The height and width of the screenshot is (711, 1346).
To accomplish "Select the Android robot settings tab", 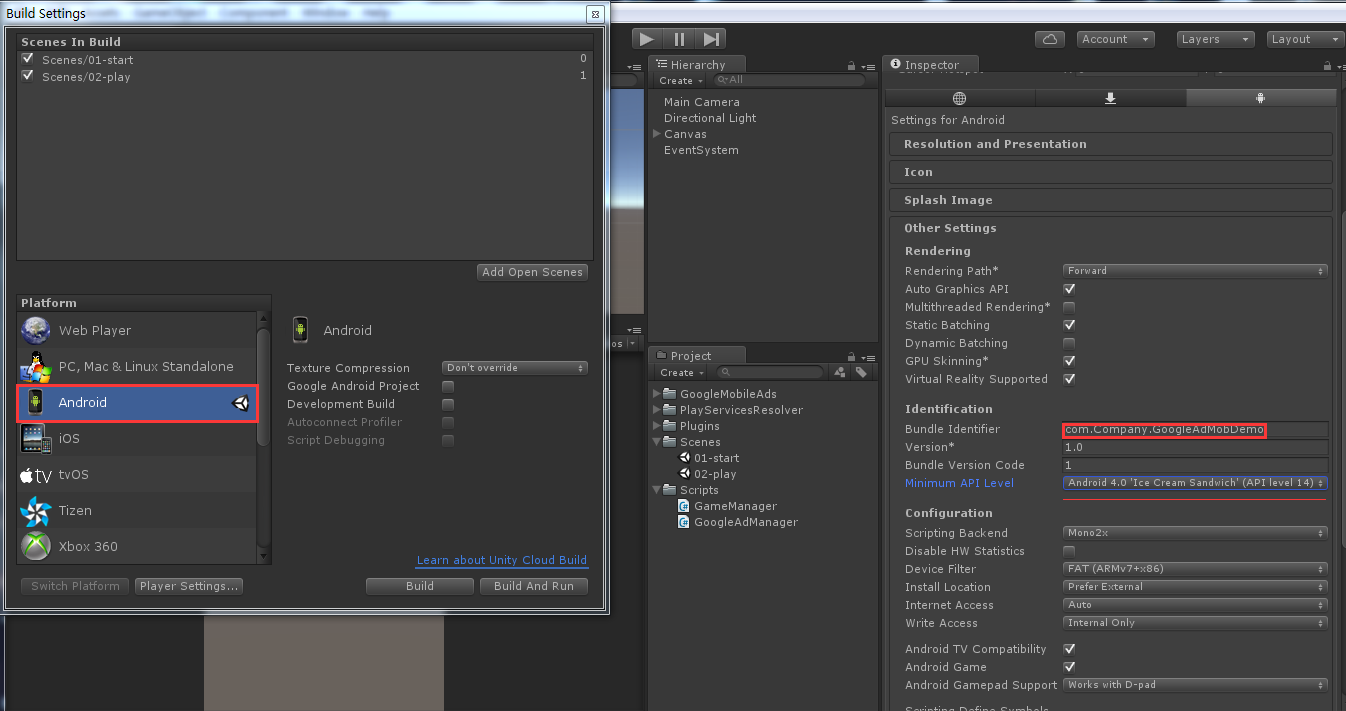I will (1261, 98).
